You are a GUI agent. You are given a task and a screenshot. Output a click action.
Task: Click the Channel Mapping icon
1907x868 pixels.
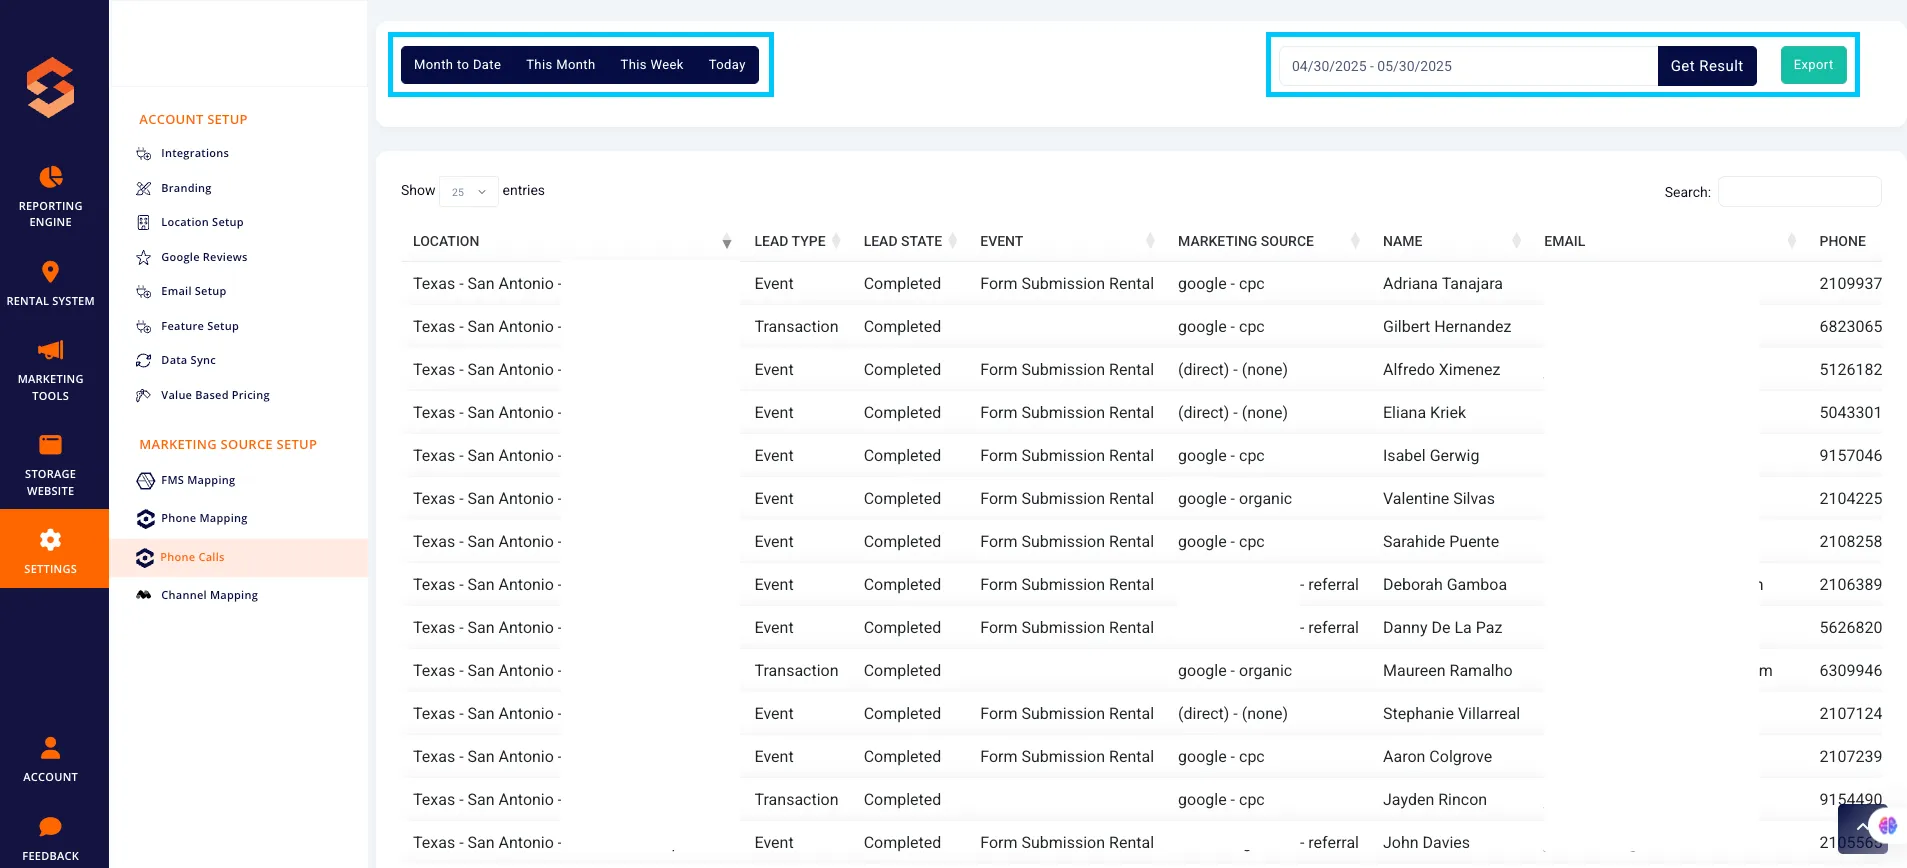(x=144, y=595)
